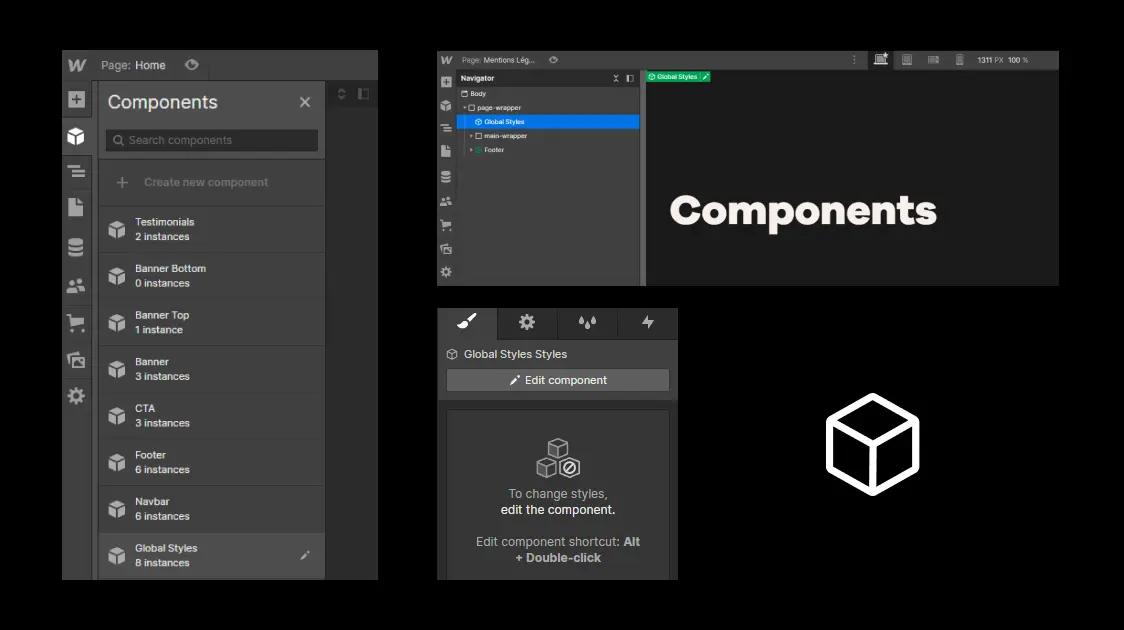
Task: Click collapse arrows icon beside Components panel
Action: [x=341, y=94]
